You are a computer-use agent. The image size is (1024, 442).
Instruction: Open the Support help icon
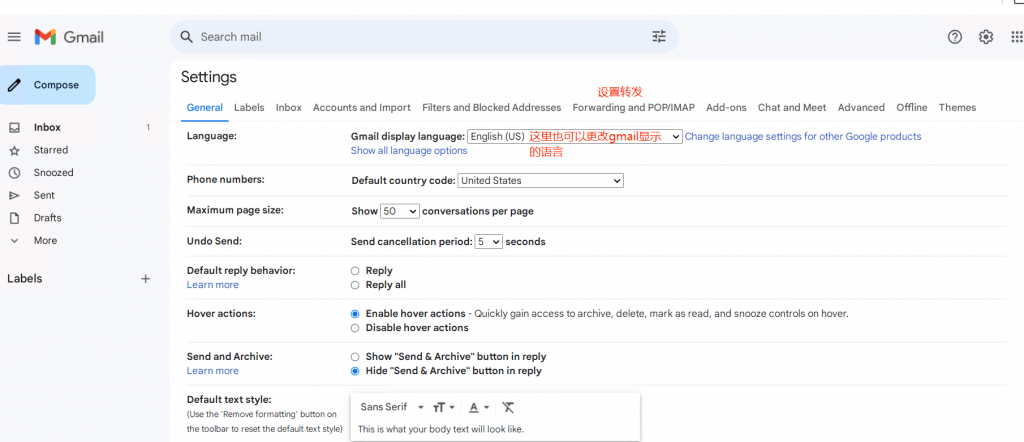point(955,37)
